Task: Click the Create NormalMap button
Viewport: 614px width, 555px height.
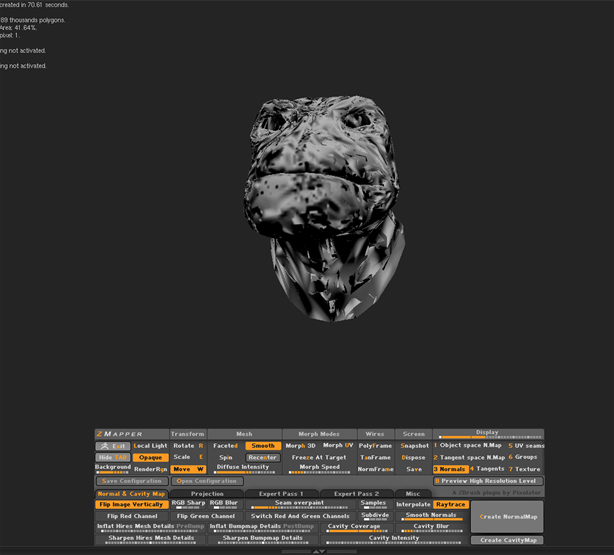Action: 507,516
